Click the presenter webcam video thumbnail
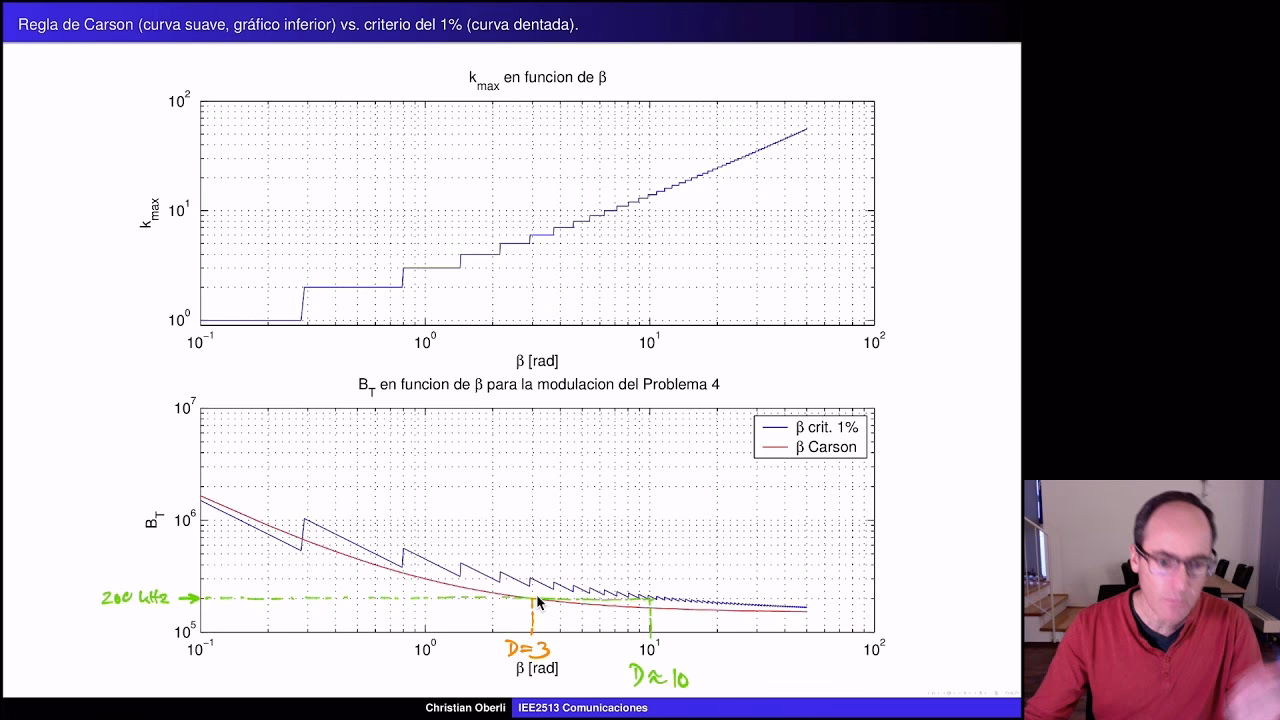1280x720 pixels. 1151,599
